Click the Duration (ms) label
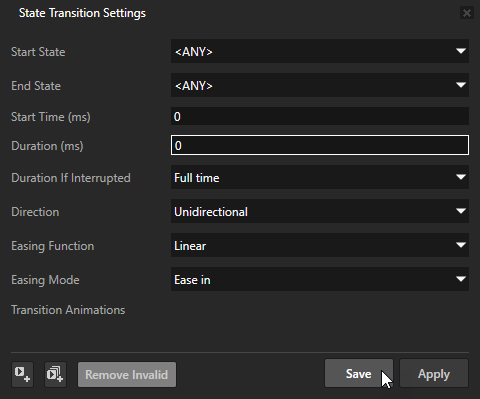The image size is (480, 399). (47, 146)
